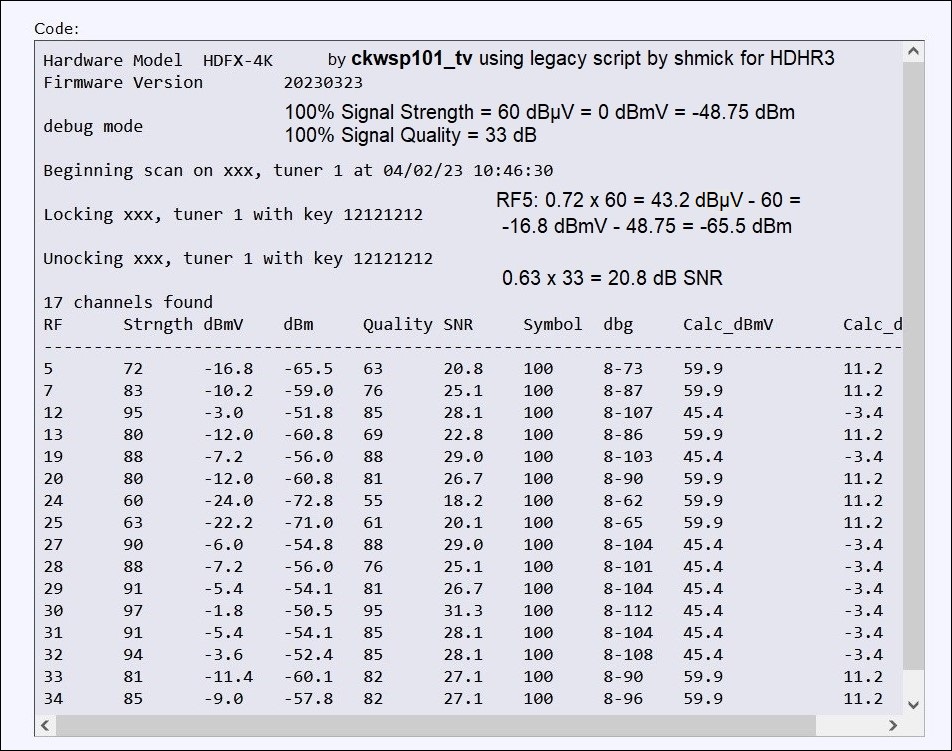The height and width of the screenshot is (751, 952).
Task: Click the dbg value '8-112' for RF 30
Action: click(628, 610)
